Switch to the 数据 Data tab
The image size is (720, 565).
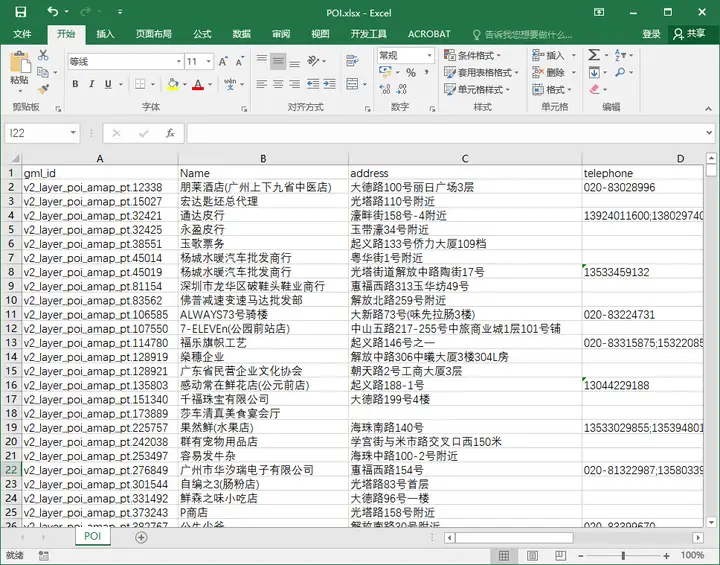241,34
